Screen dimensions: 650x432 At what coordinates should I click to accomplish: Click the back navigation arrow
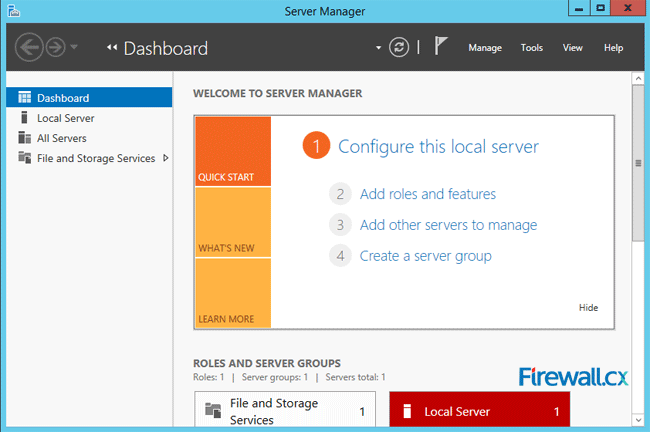tap(30, 47)
